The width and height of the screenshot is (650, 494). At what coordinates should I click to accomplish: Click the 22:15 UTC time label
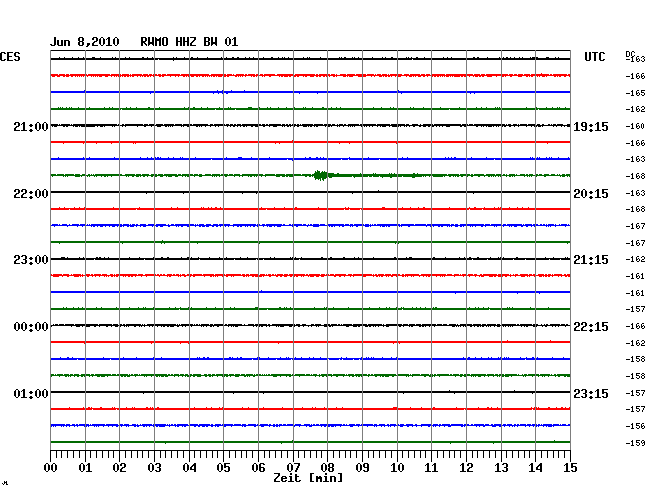pos(591,327)
